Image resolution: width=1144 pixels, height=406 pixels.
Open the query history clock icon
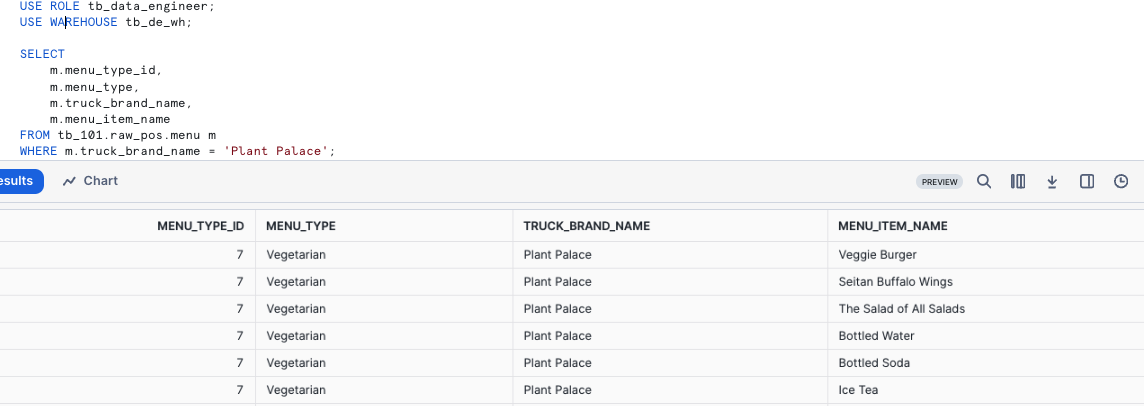1121,181
